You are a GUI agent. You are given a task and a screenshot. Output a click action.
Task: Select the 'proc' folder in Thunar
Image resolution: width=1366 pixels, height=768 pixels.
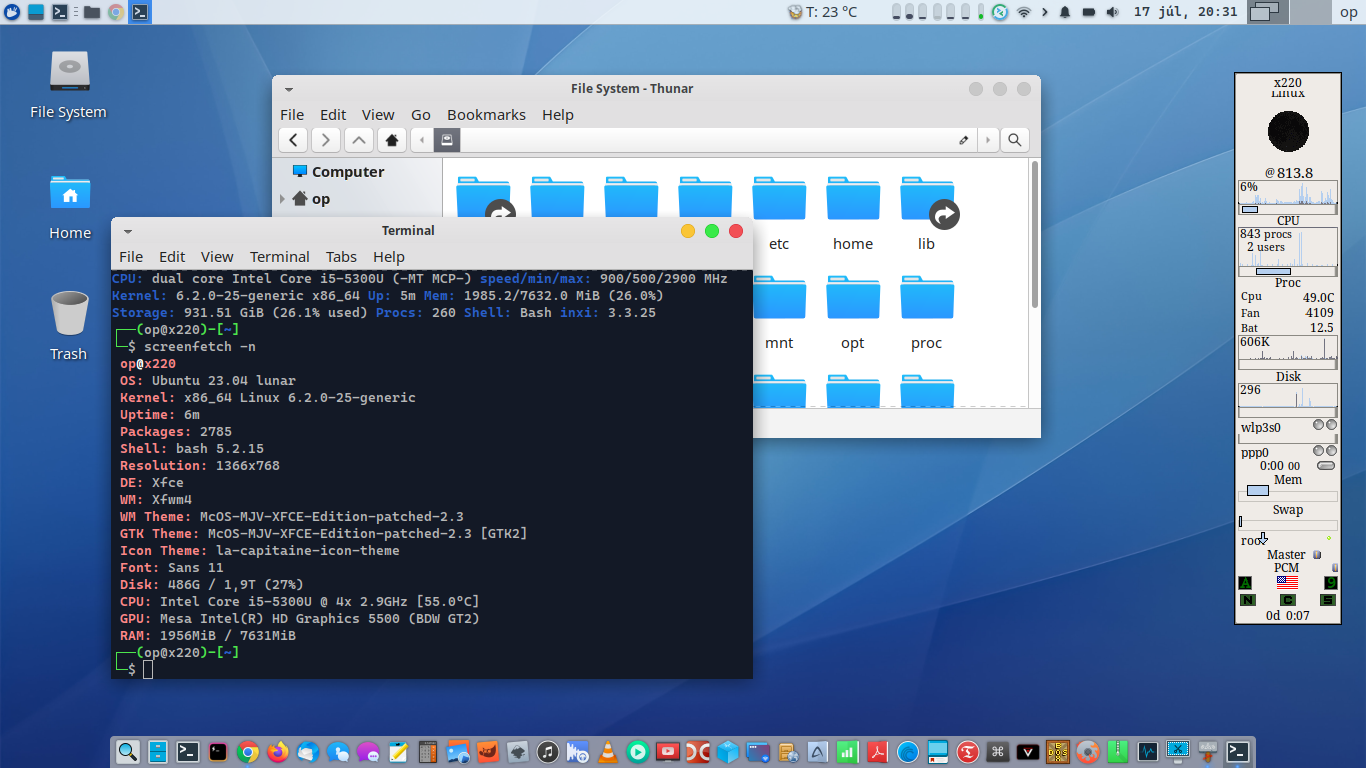(927, 314)
